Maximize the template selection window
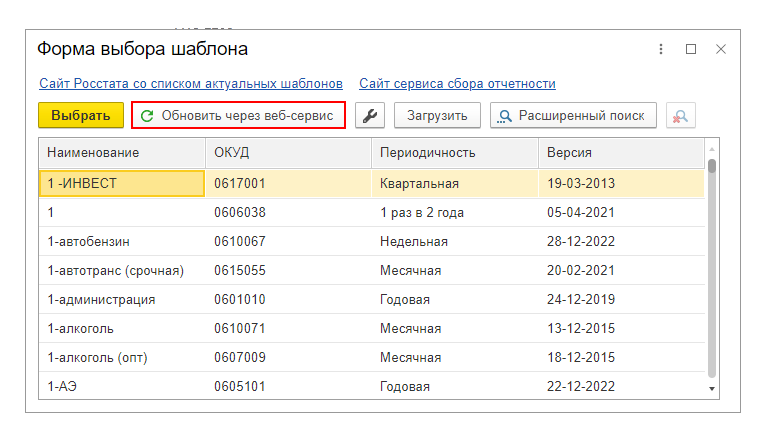 pyautogui.click(x=691, y=49)
